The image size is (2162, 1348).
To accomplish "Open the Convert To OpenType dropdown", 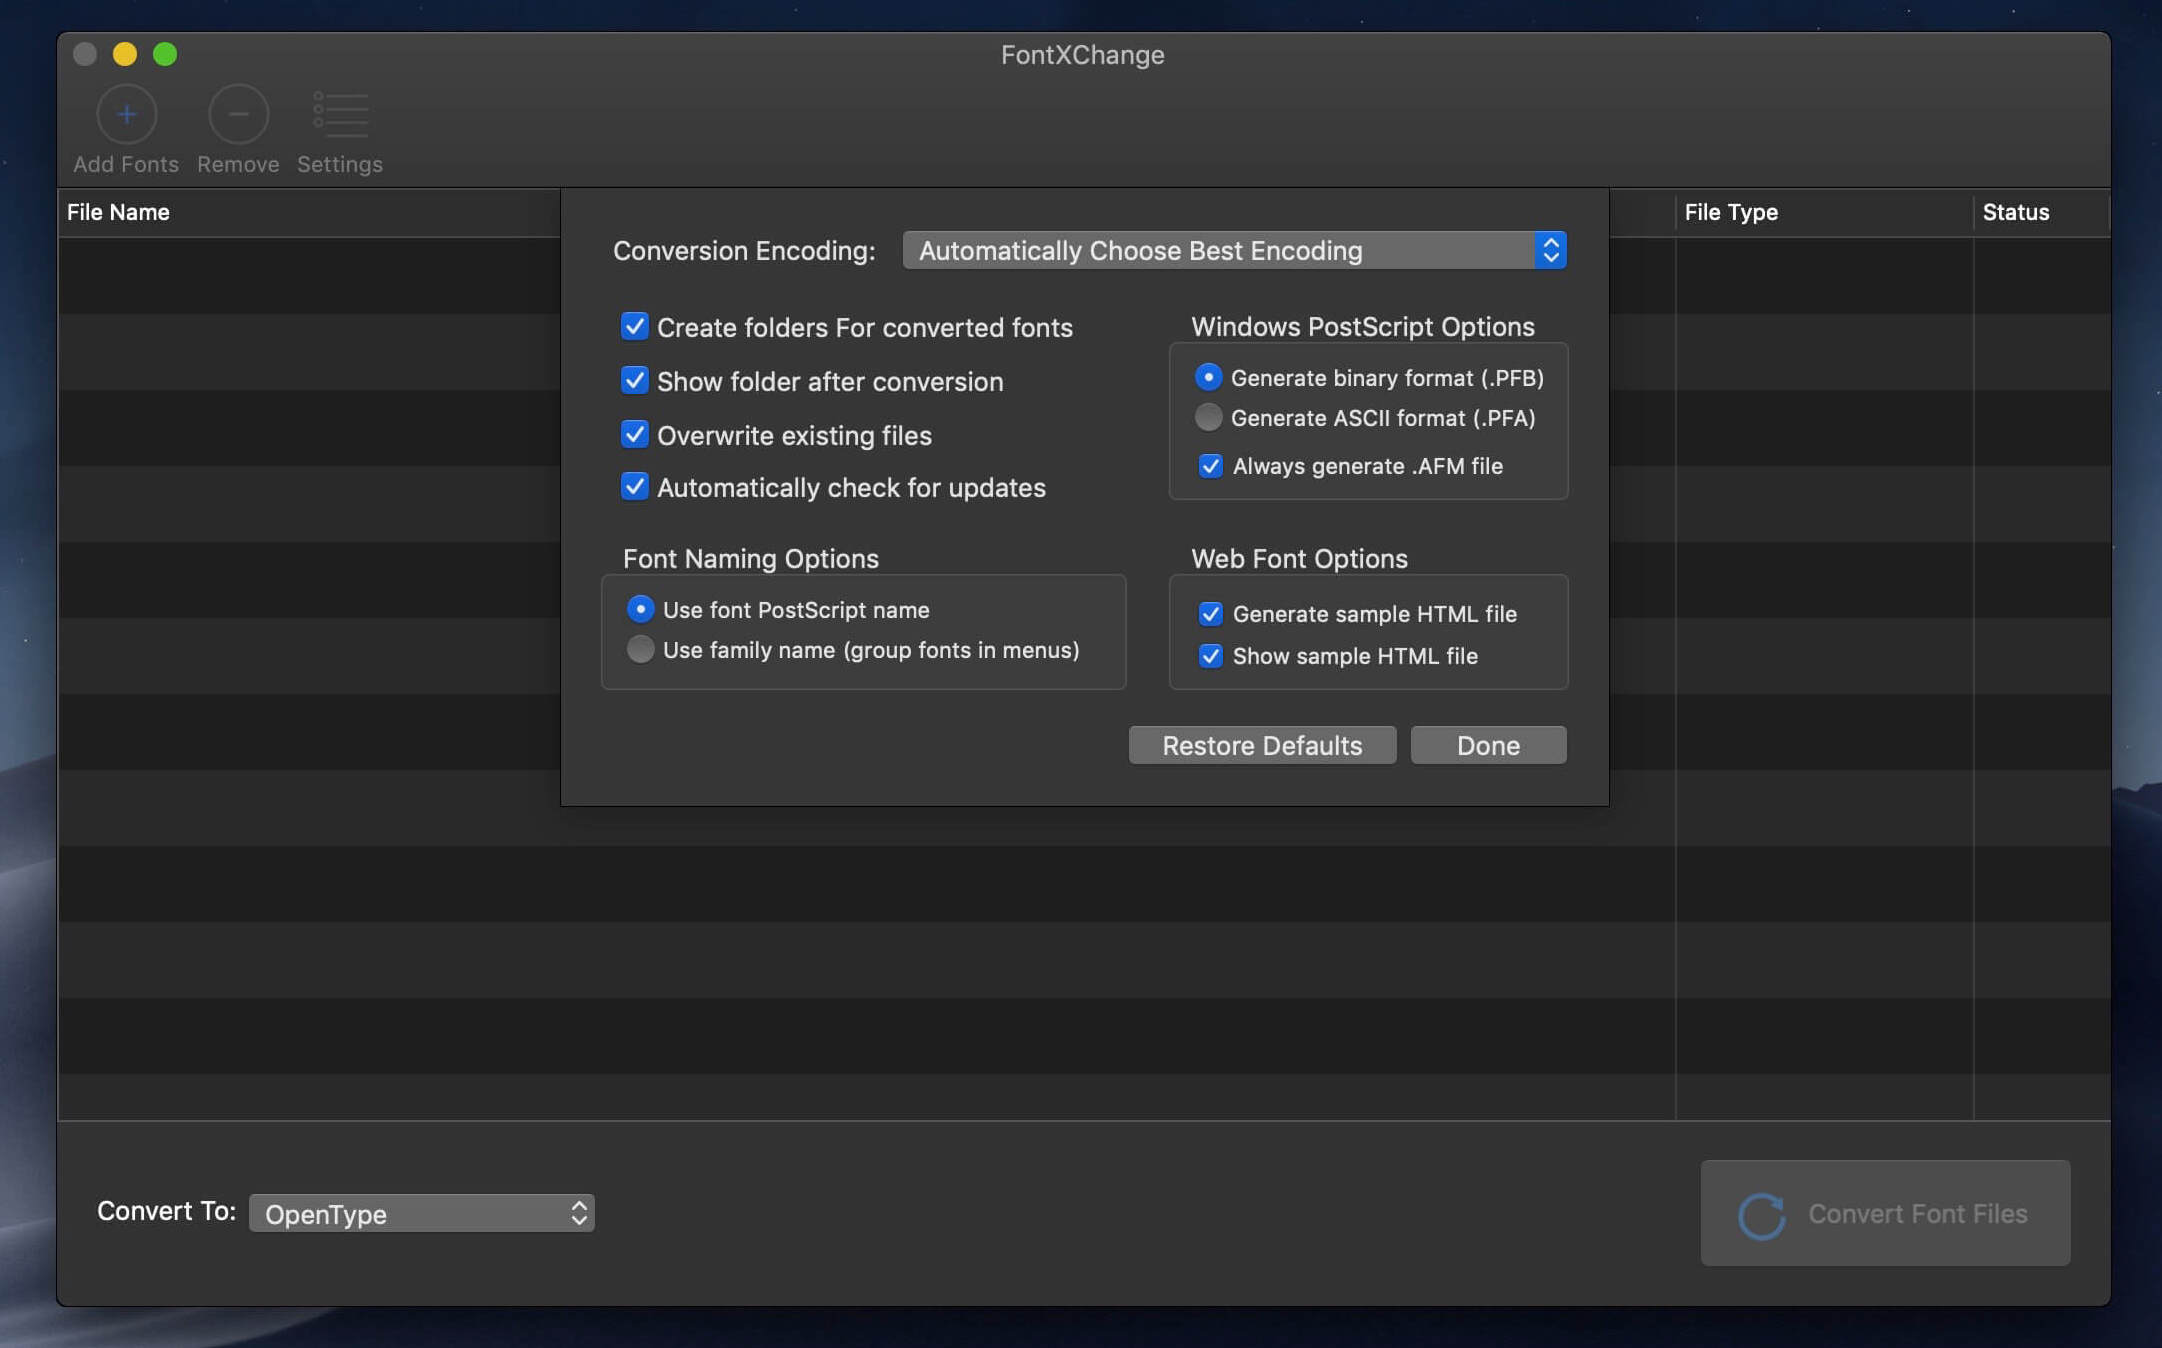I will pos(422,1213).
